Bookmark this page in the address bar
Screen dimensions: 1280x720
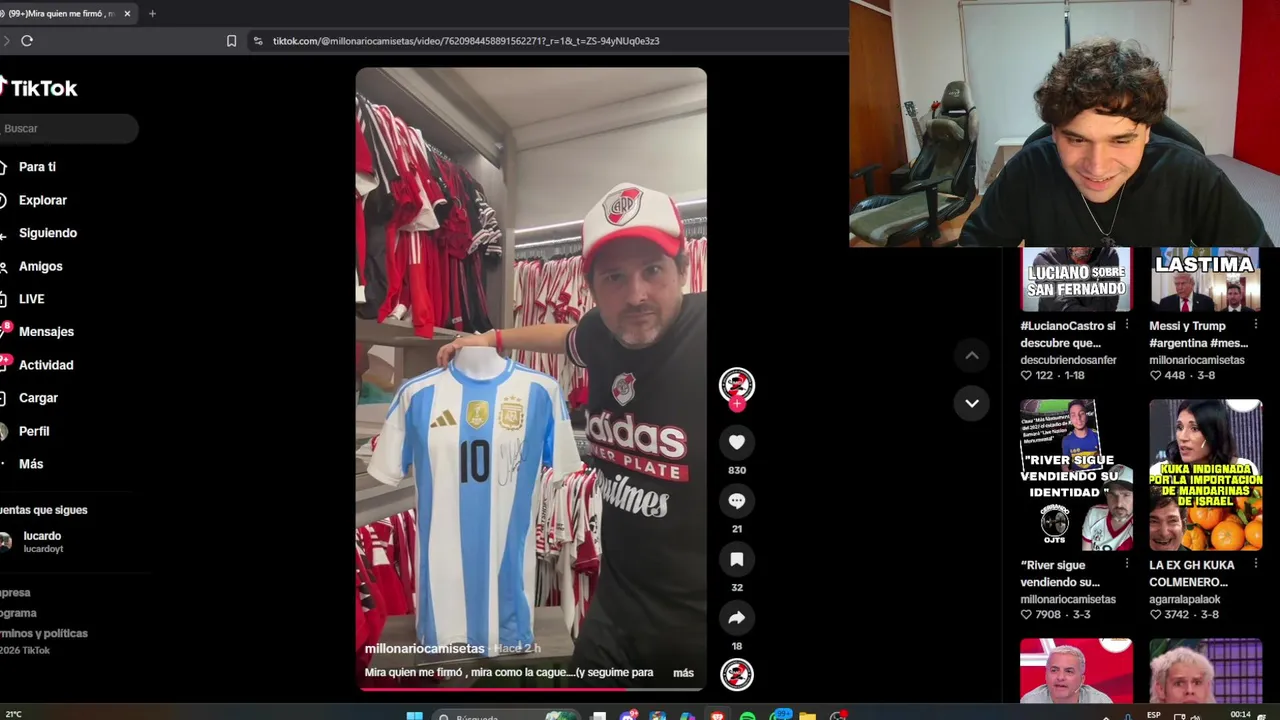coord(231,41)
